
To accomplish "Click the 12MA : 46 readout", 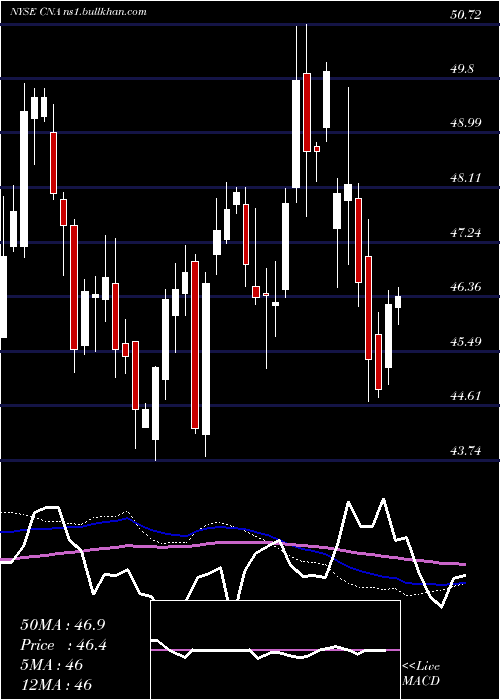I will click(x=56, y=685).
